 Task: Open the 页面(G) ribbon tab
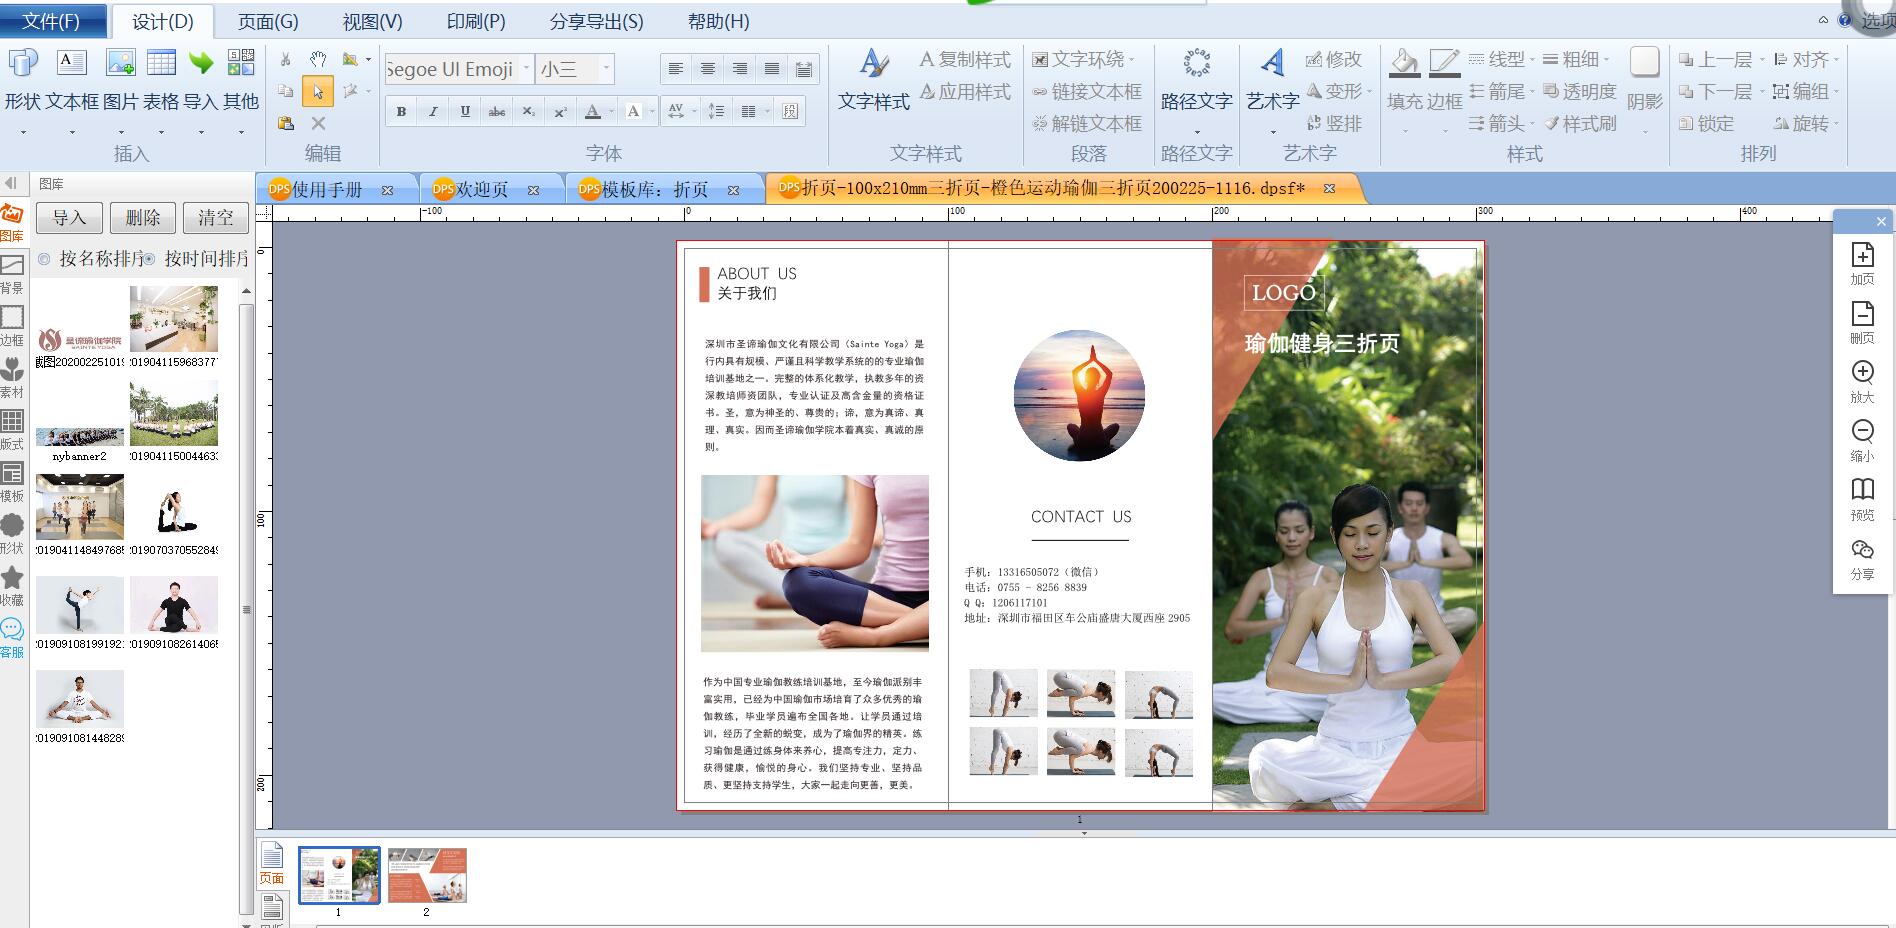[x=268, y=21]
